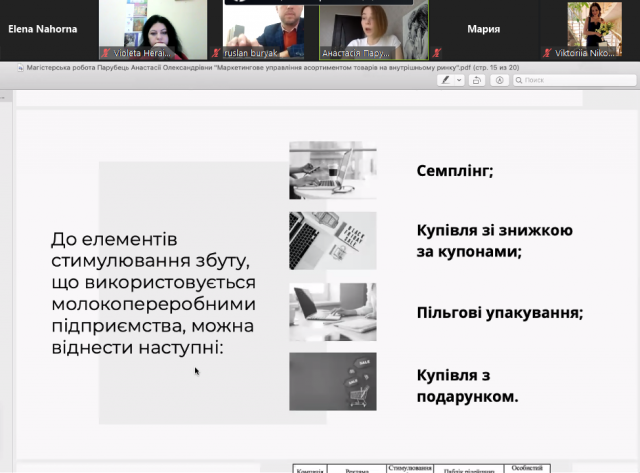
Task: Select ruslan buryak's video tile
Action: 263,29
